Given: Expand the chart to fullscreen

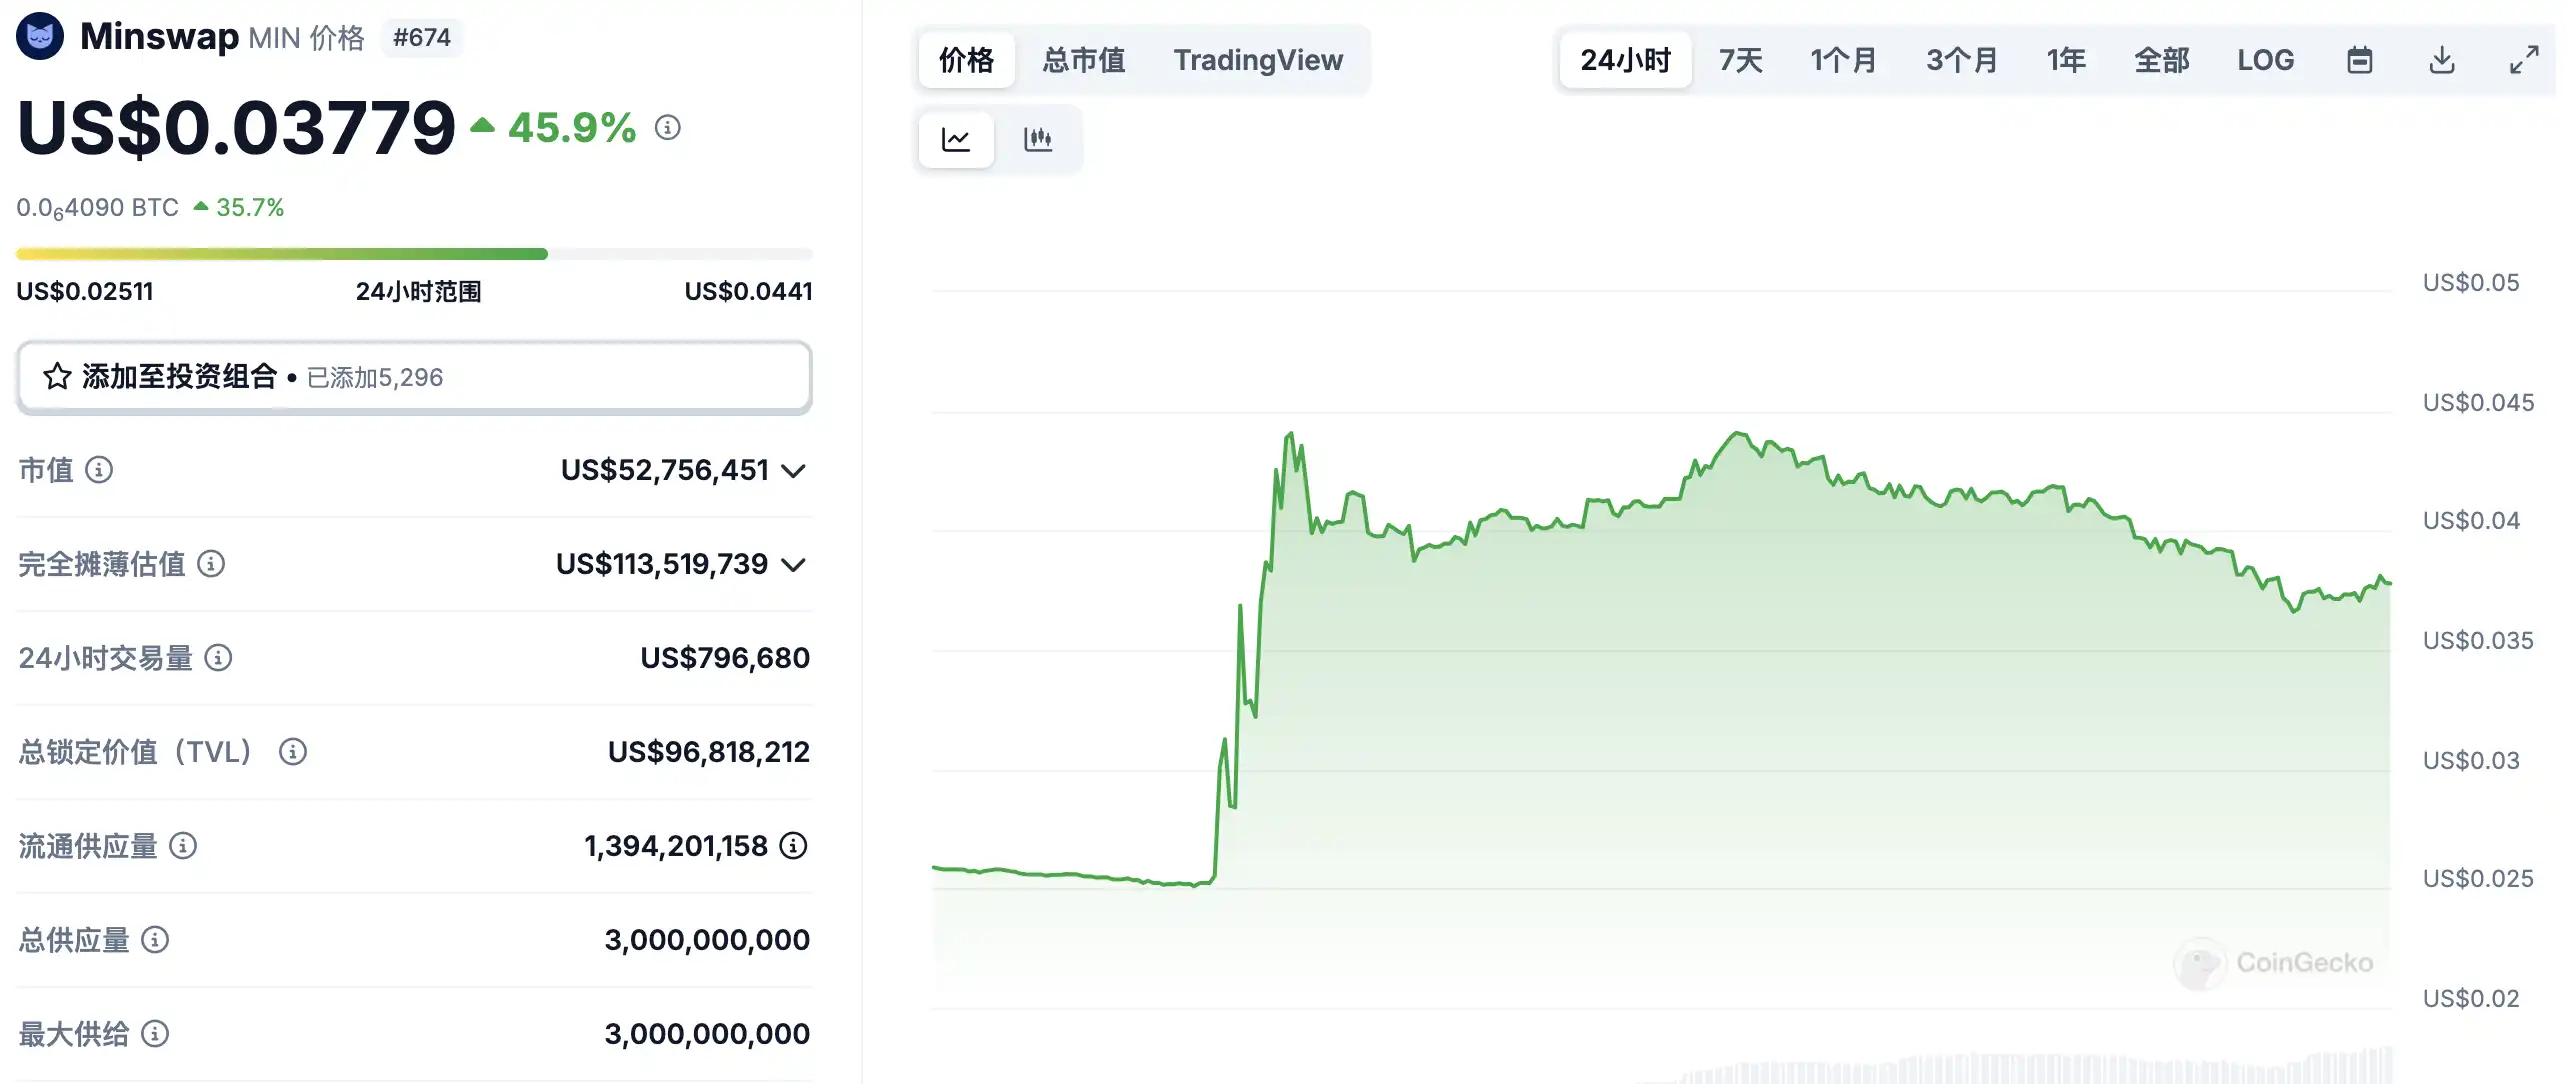Looking at the screenshot, I should [x=2524, y=60].
